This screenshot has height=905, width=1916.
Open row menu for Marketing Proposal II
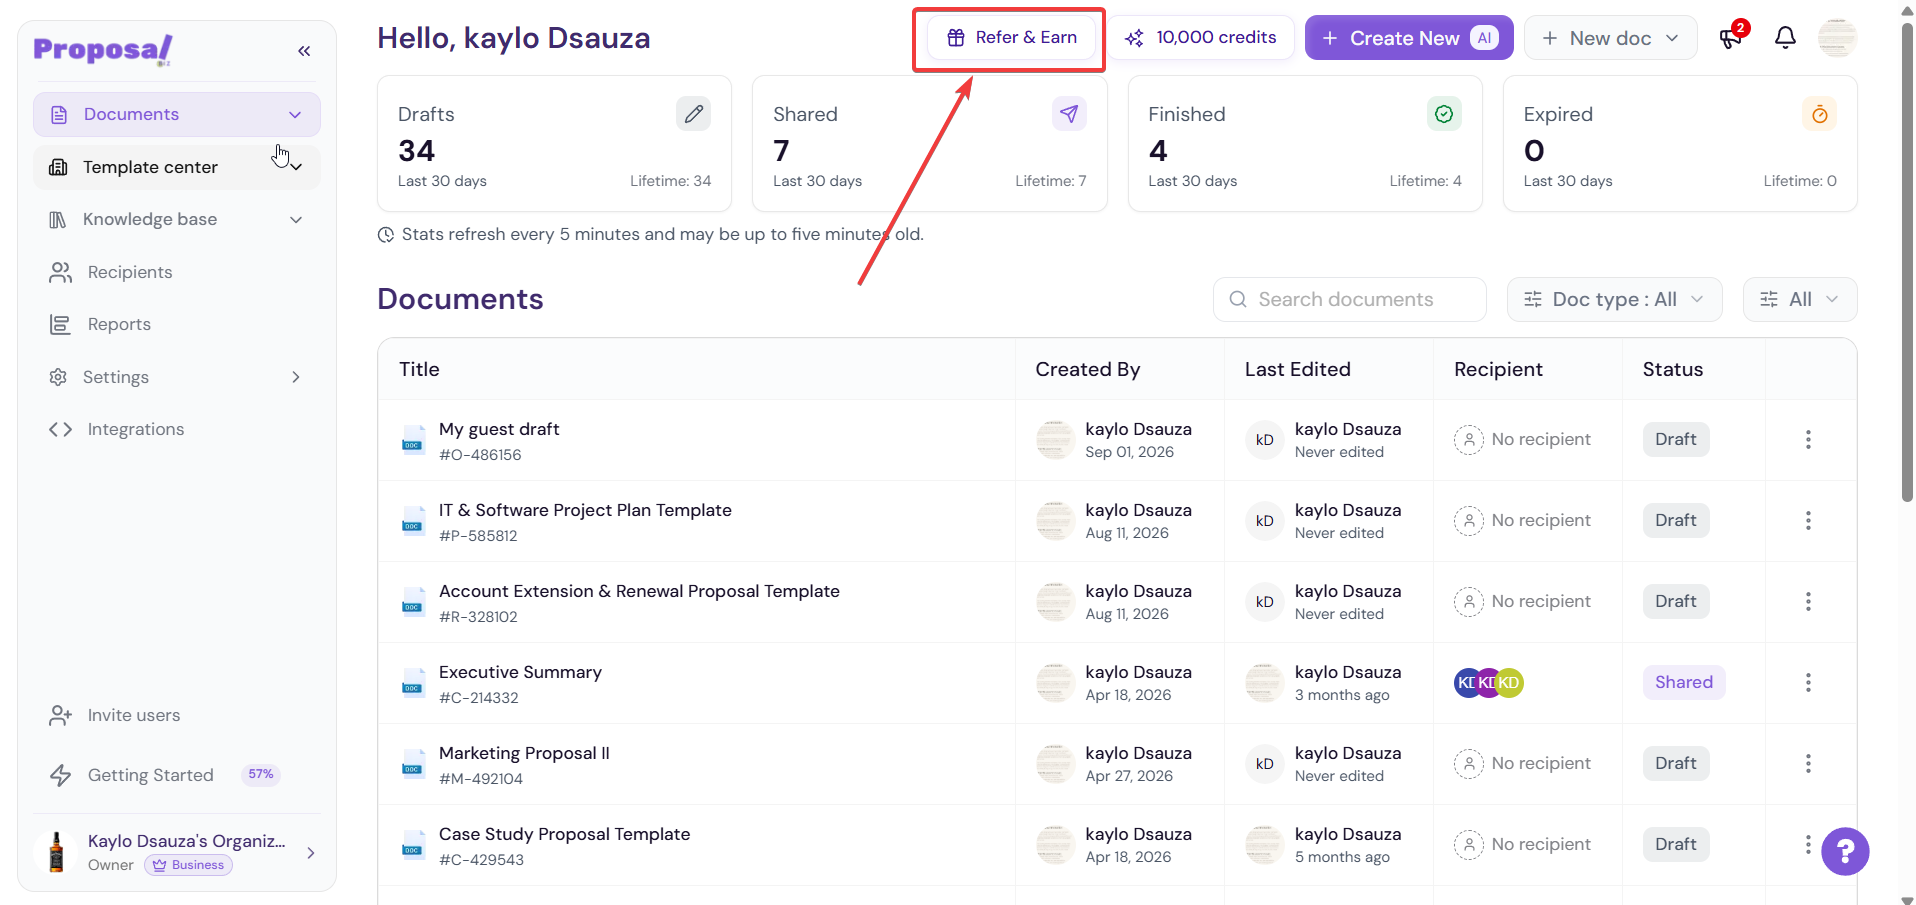[1808, 764]
